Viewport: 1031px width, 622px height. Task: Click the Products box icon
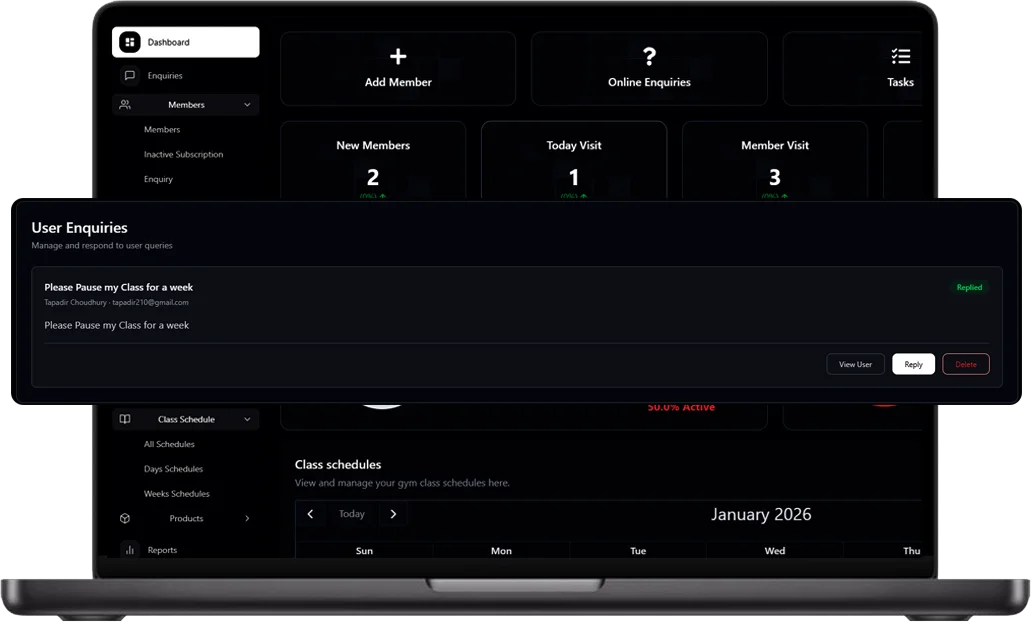click(125, 519)
